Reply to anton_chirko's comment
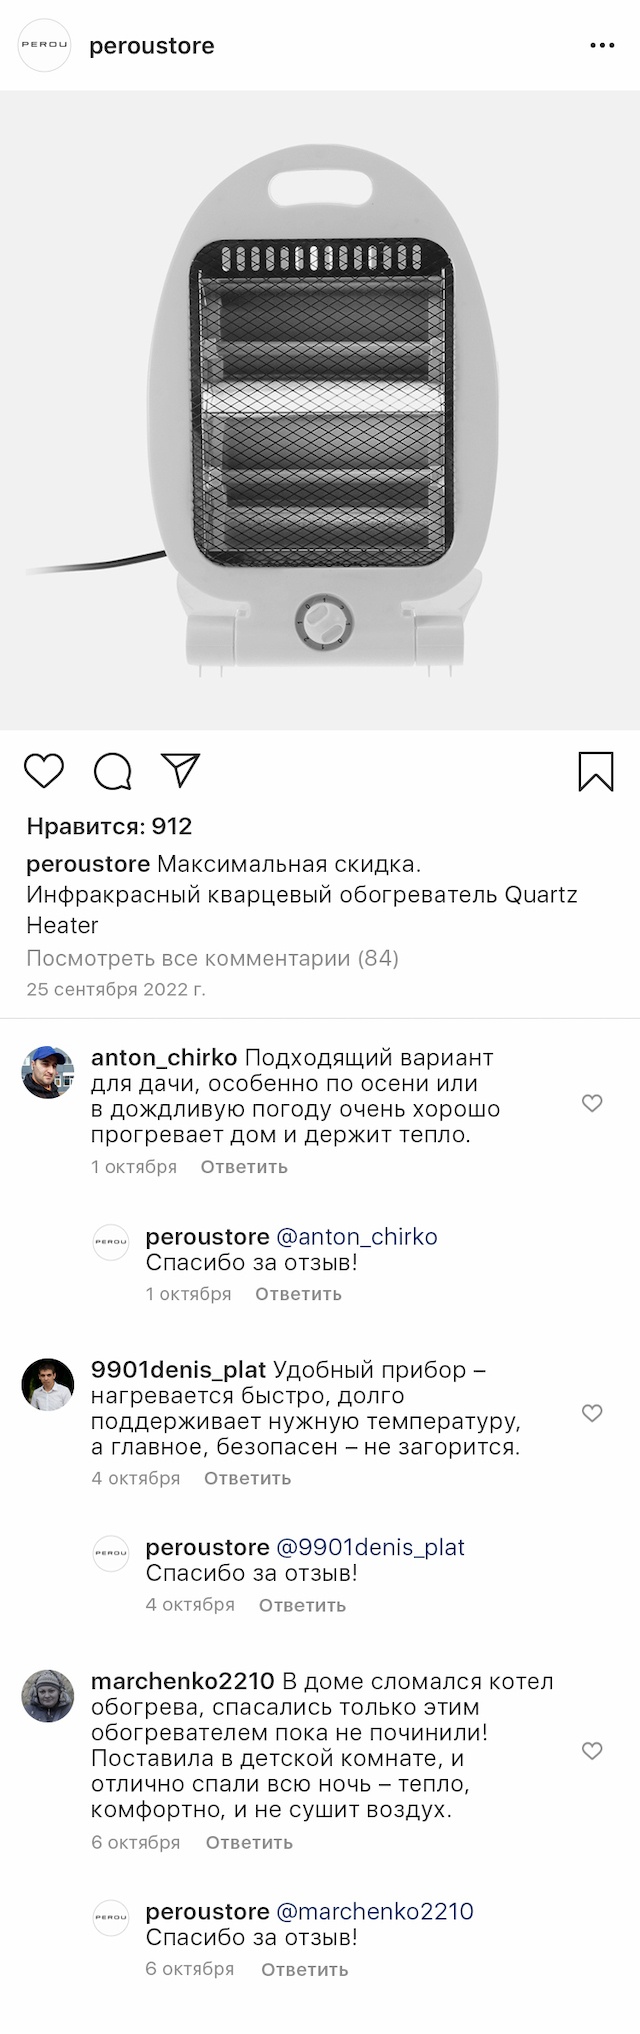The image size is (640, 2034). point(244,1167)
